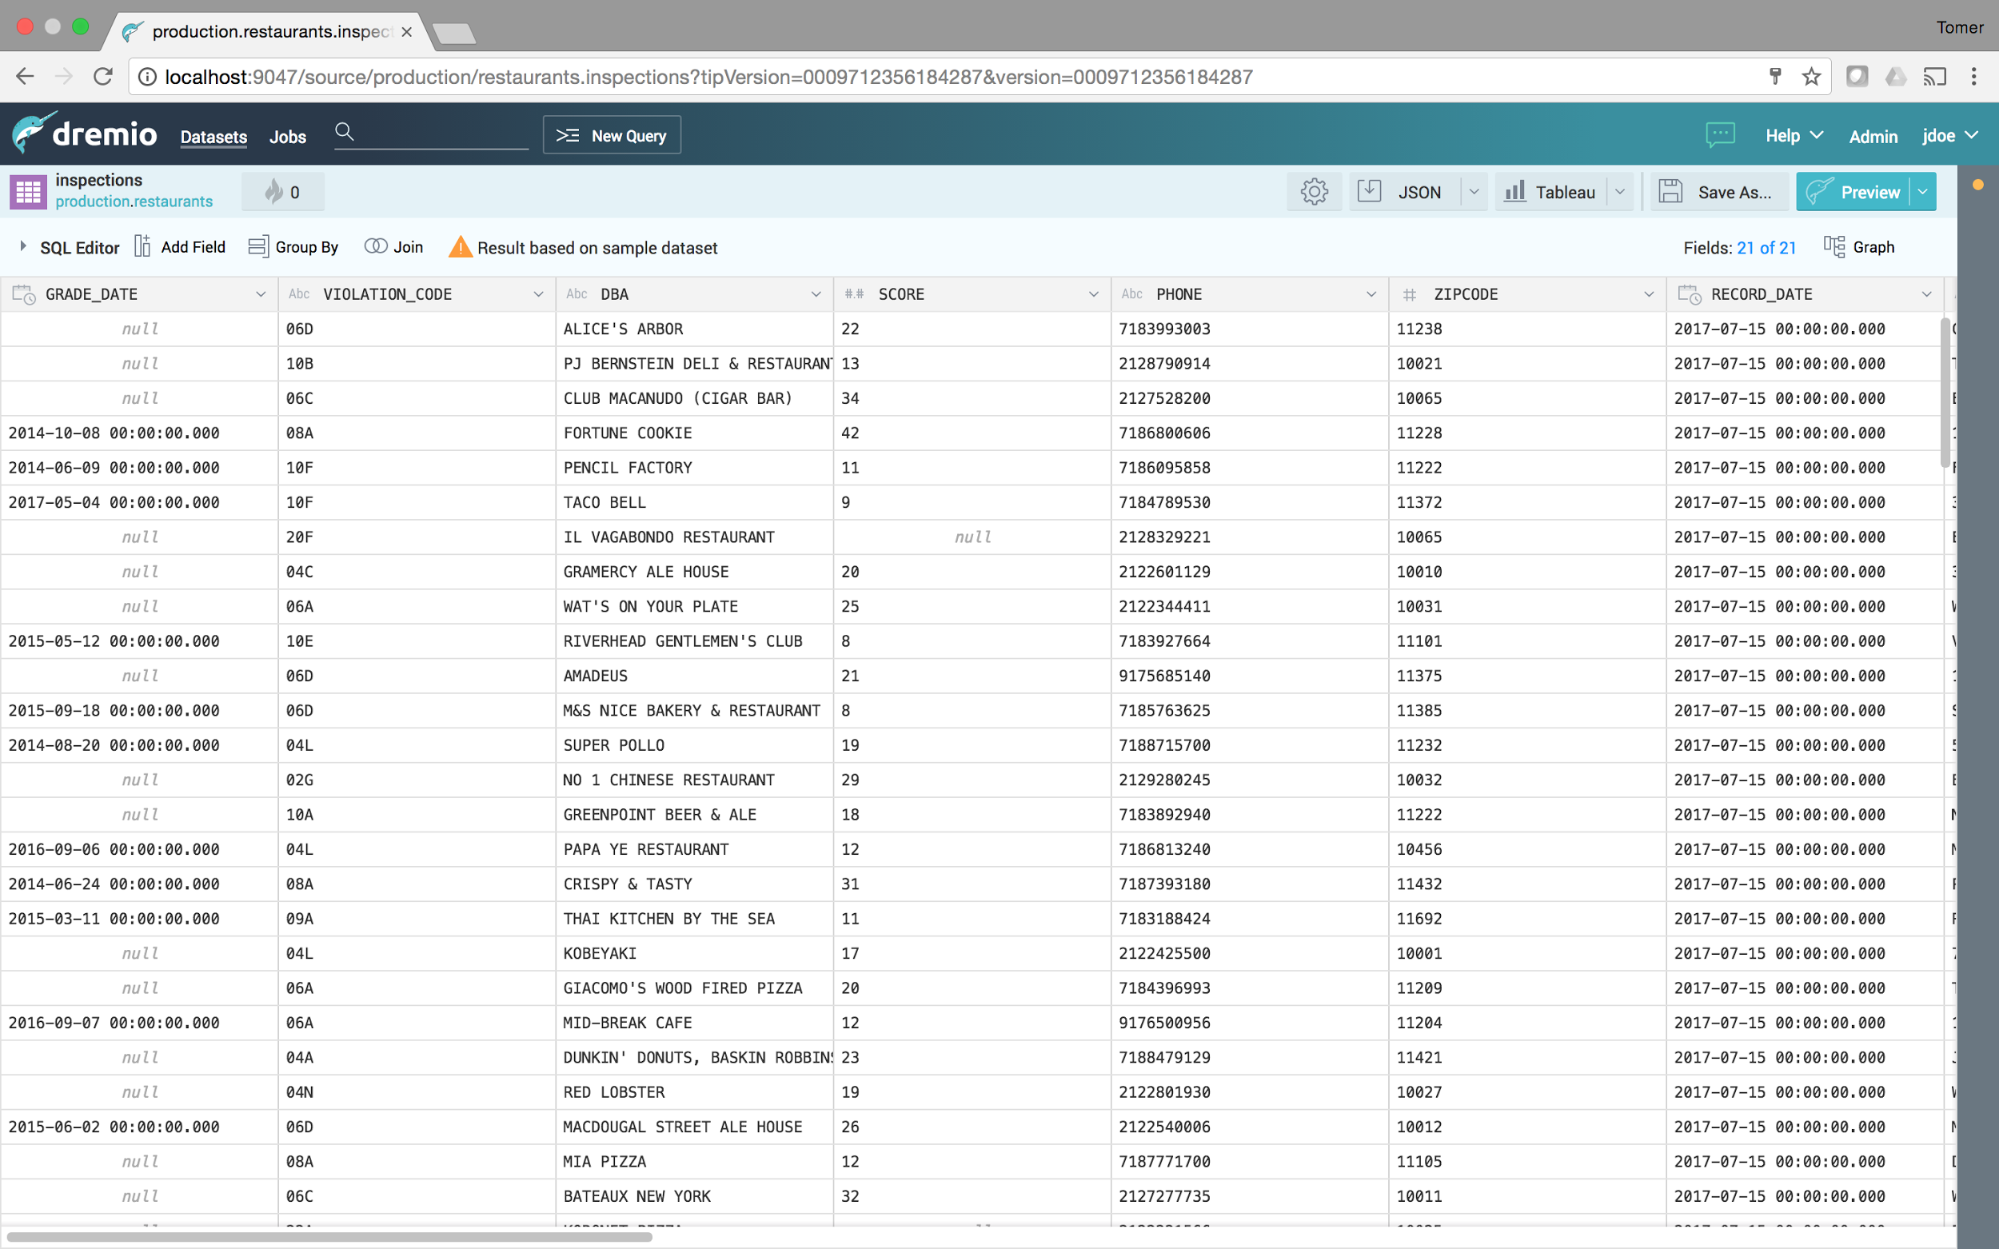Click the flame acceleration count icon

tap(274, 192)
